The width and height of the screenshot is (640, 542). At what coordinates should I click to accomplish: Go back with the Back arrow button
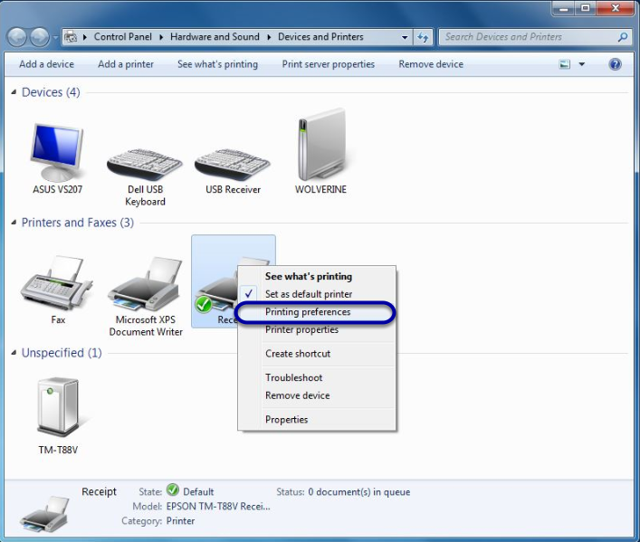coord(17,38)
